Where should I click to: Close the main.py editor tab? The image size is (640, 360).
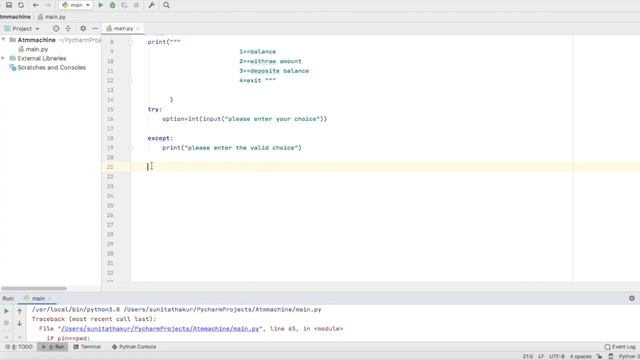138,28
